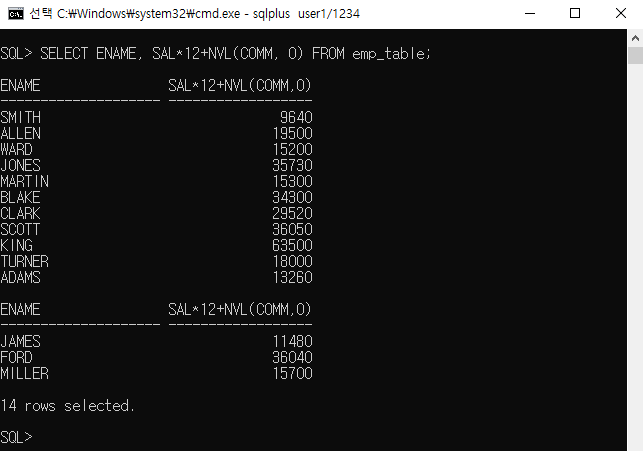The image size is (643, 451).
Task: Click the '14 rows selected.' message
Action: [x=67, y=406]
